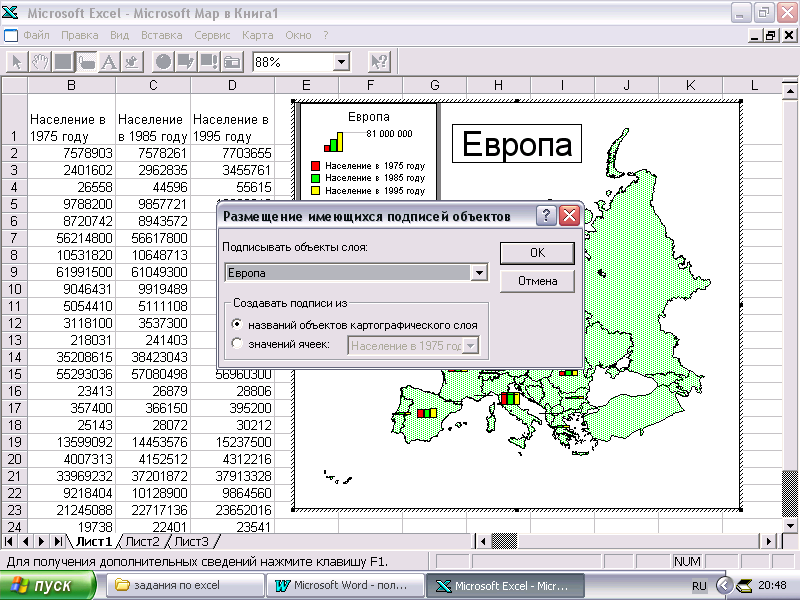Select the arrow pointer tool in toolbar
Image resolution: width=800 pixels, height=600 pixels.
[x=16, y=62]
